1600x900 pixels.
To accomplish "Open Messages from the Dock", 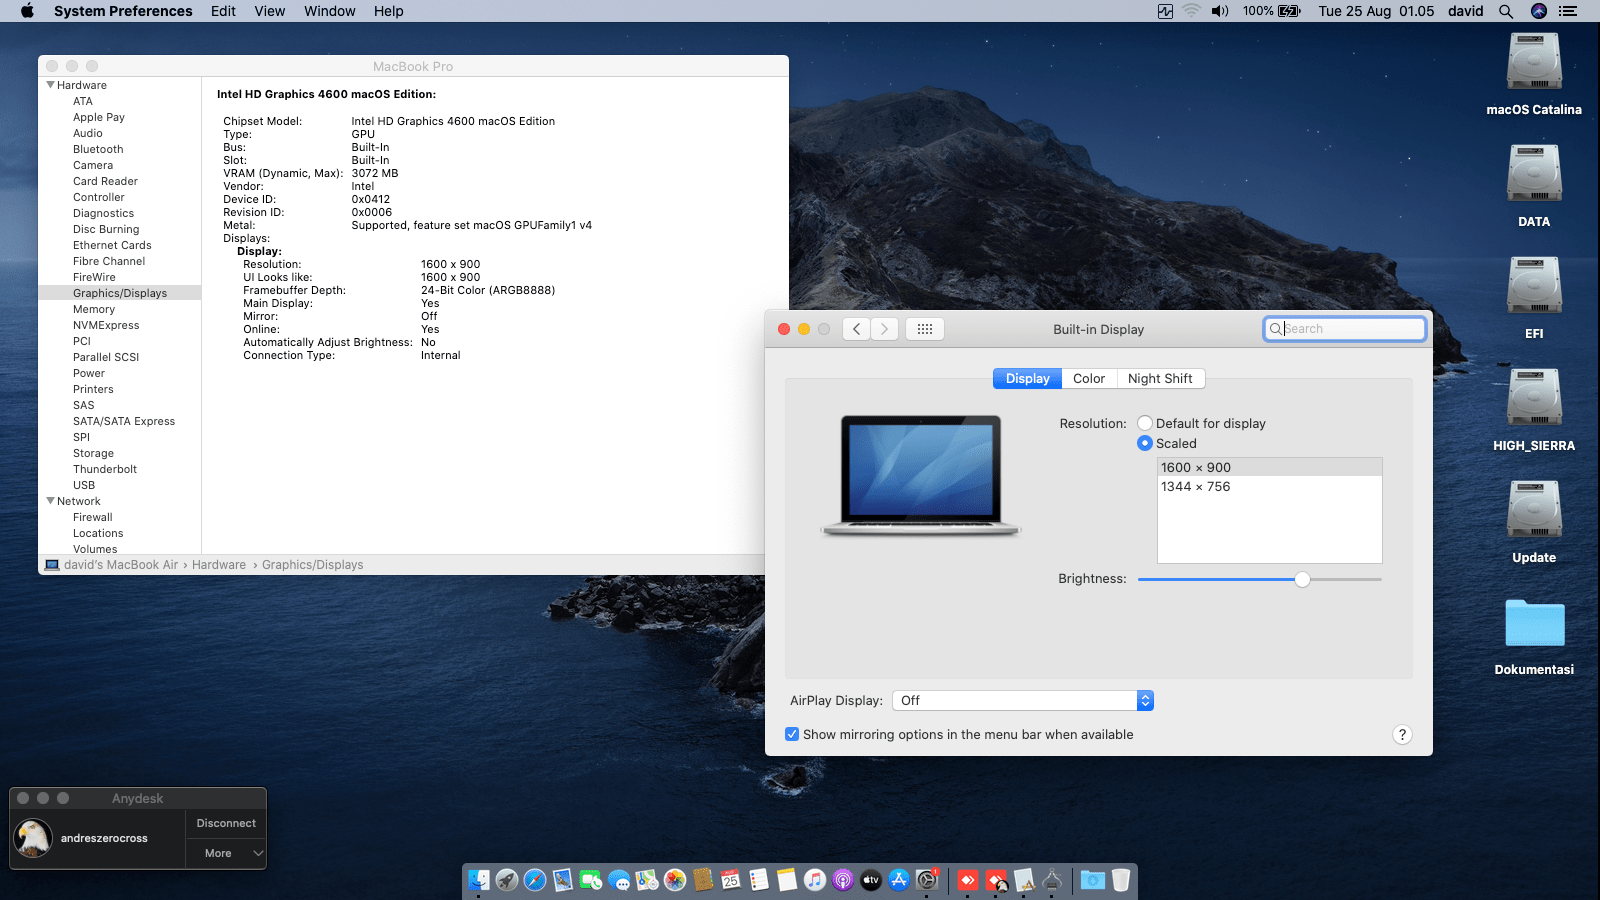I will coord(619,880).
